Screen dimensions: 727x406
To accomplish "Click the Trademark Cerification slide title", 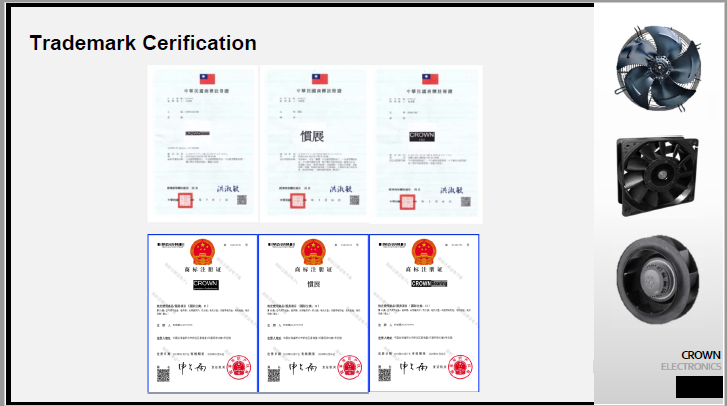I will pos(143,43).
